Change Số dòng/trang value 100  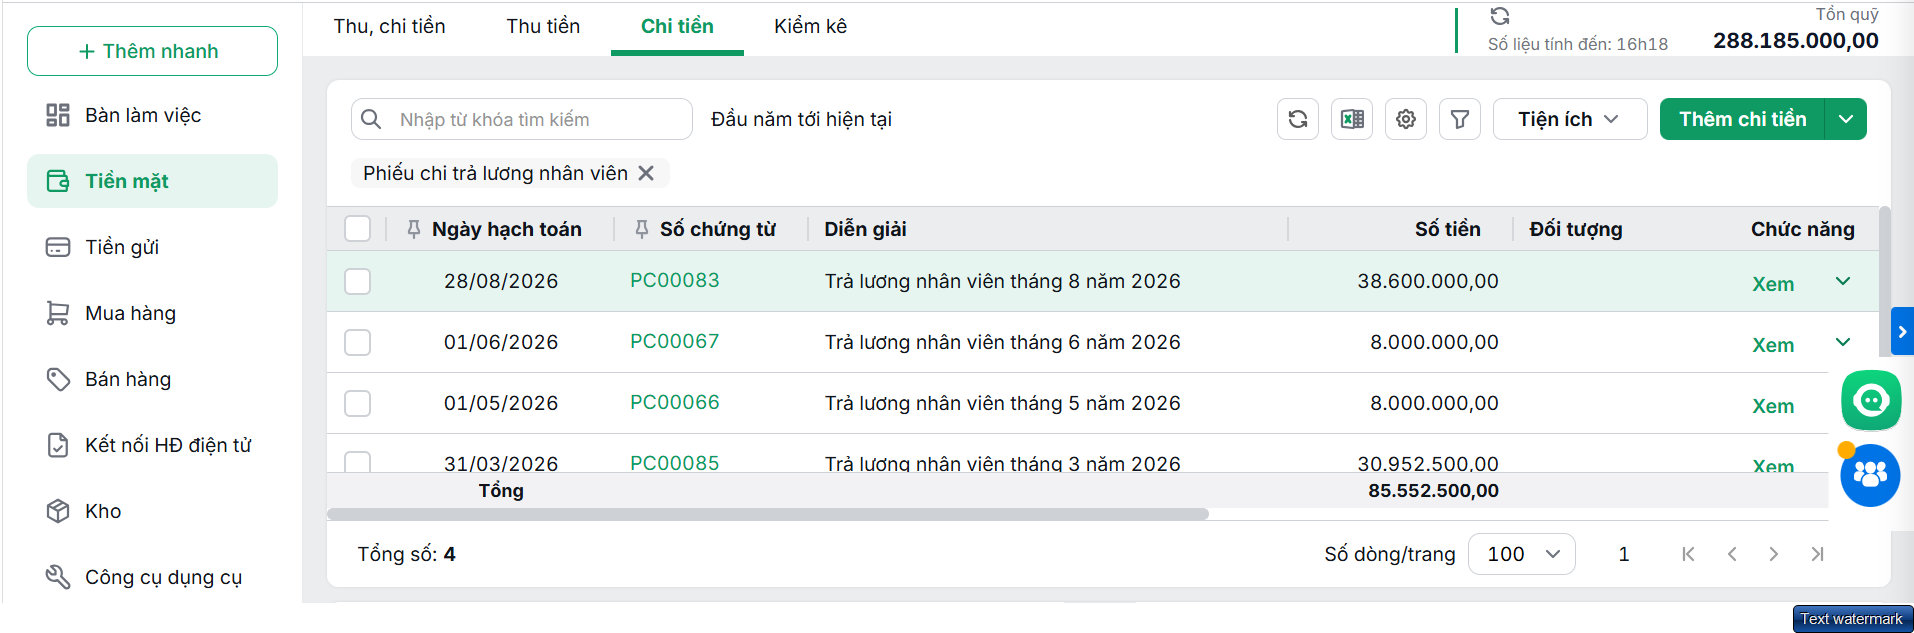tap(1521, 554)
